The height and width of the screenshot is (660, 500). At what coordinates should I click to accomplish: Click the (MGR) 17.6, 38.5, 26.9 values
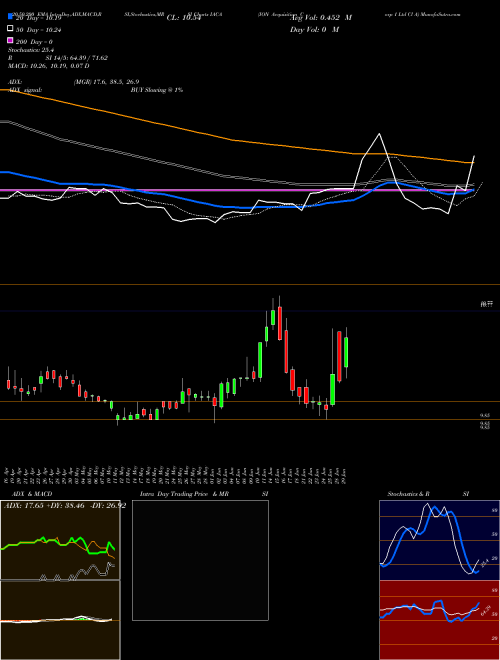(106, 82)
